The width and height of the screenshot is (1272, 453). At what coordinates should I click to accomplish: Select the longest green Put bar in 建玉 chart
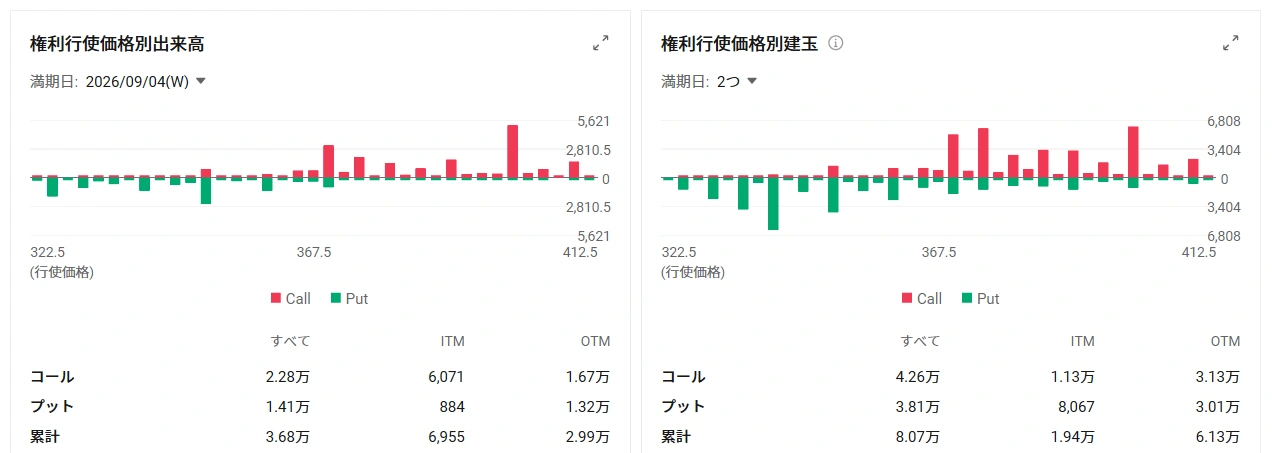773,204
